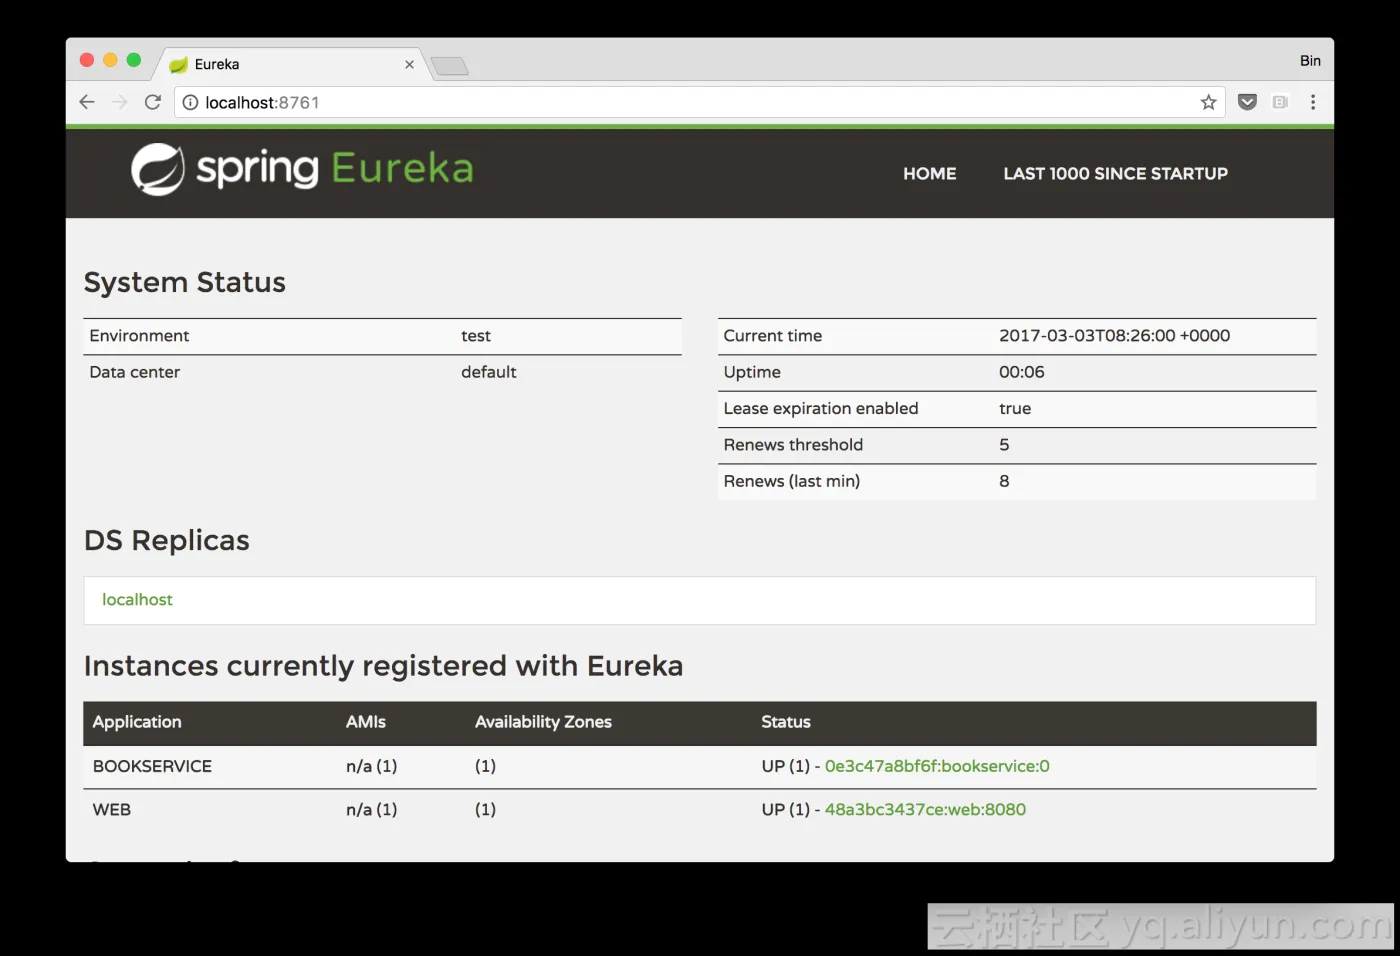Click the Renews threshold label
This screenshot has height=956, width=1400.
(x=793, y=445)
